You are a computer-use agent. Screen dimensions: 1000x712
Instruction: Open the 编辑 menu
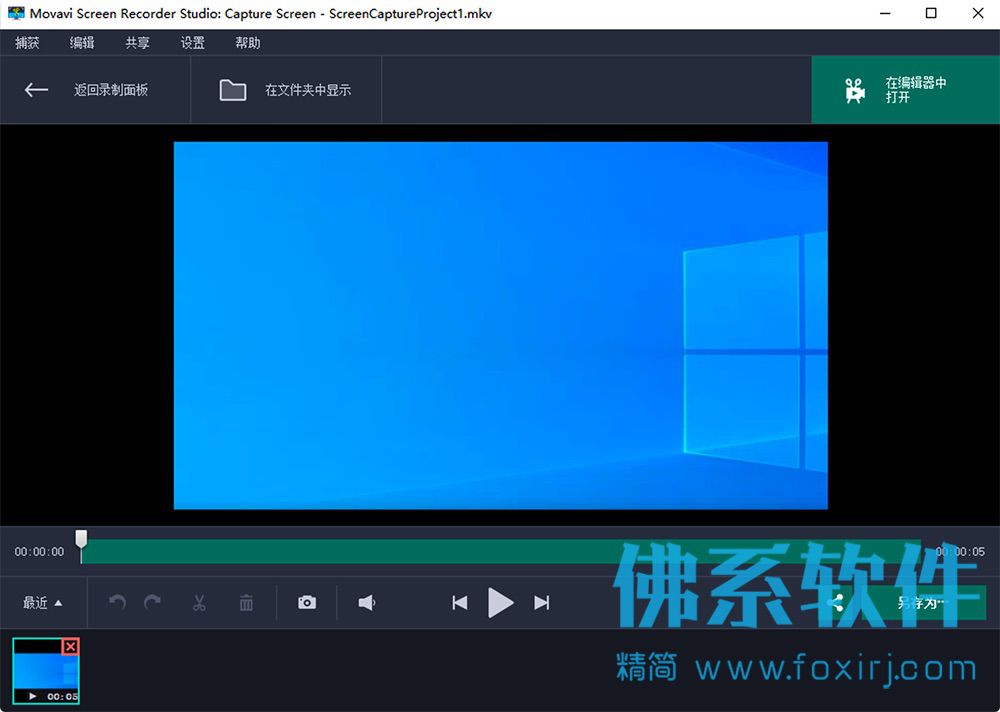(x=82, y=43)
